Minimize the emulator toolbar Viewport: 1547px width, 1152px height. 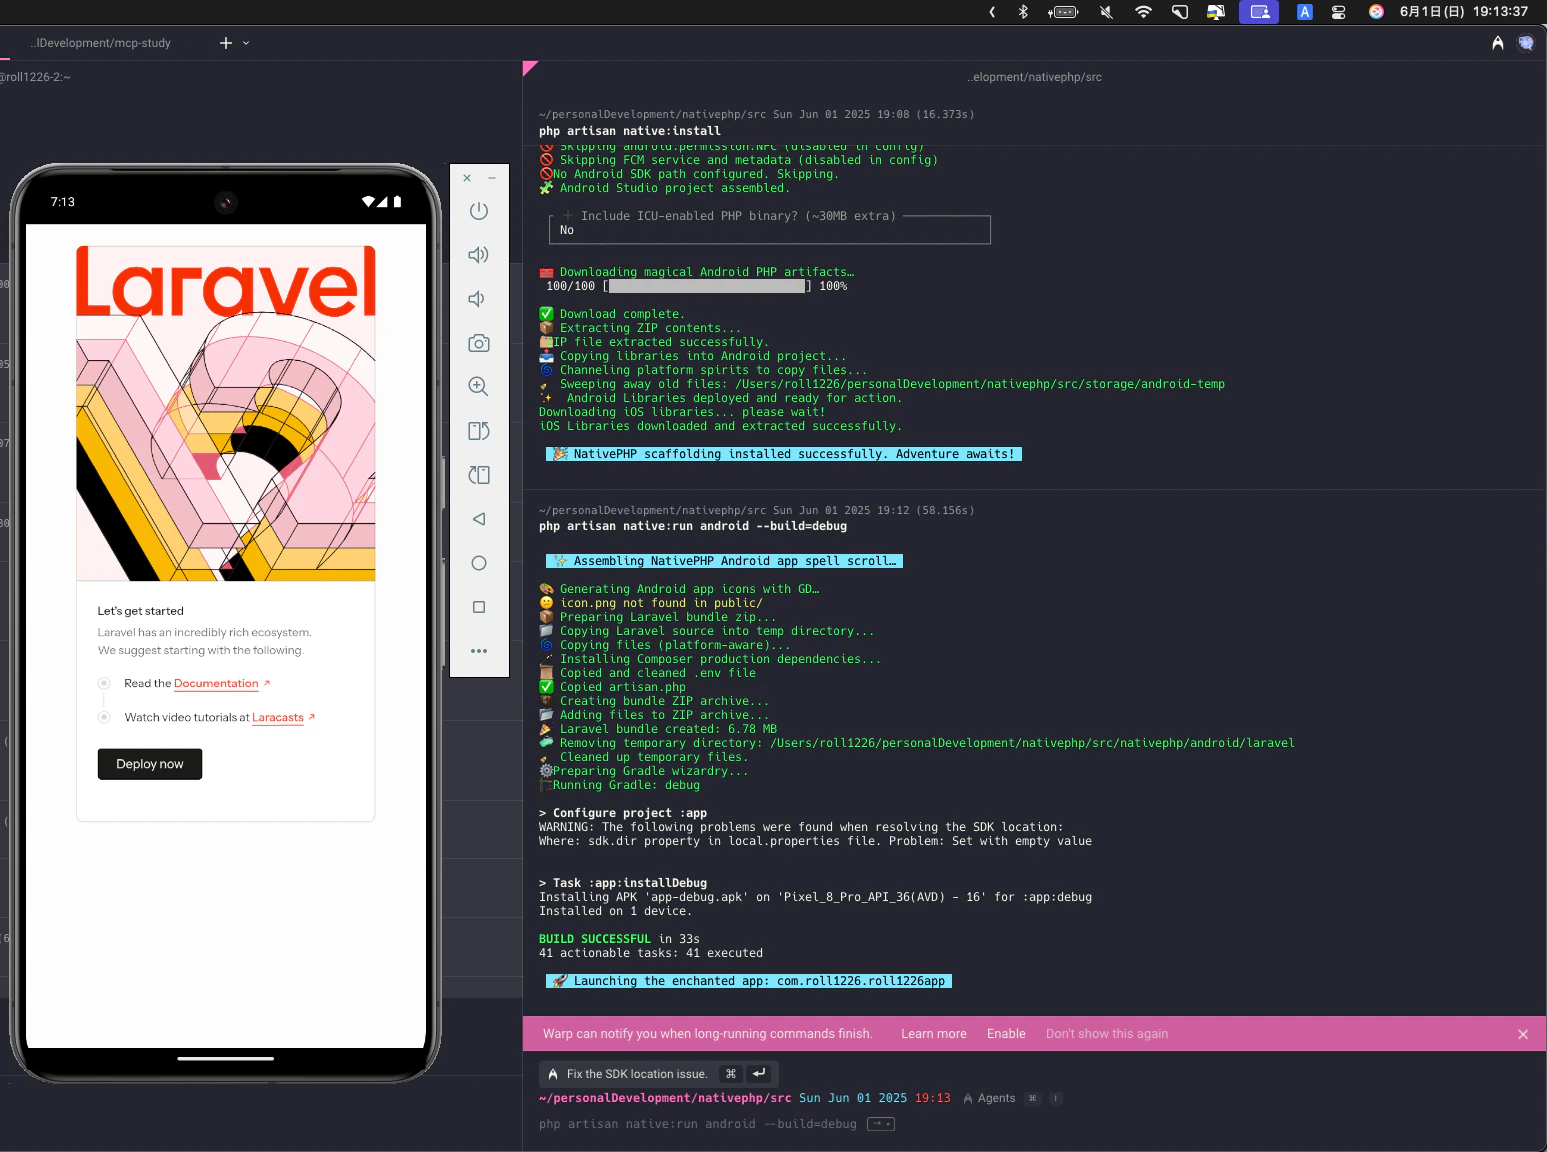492,178
